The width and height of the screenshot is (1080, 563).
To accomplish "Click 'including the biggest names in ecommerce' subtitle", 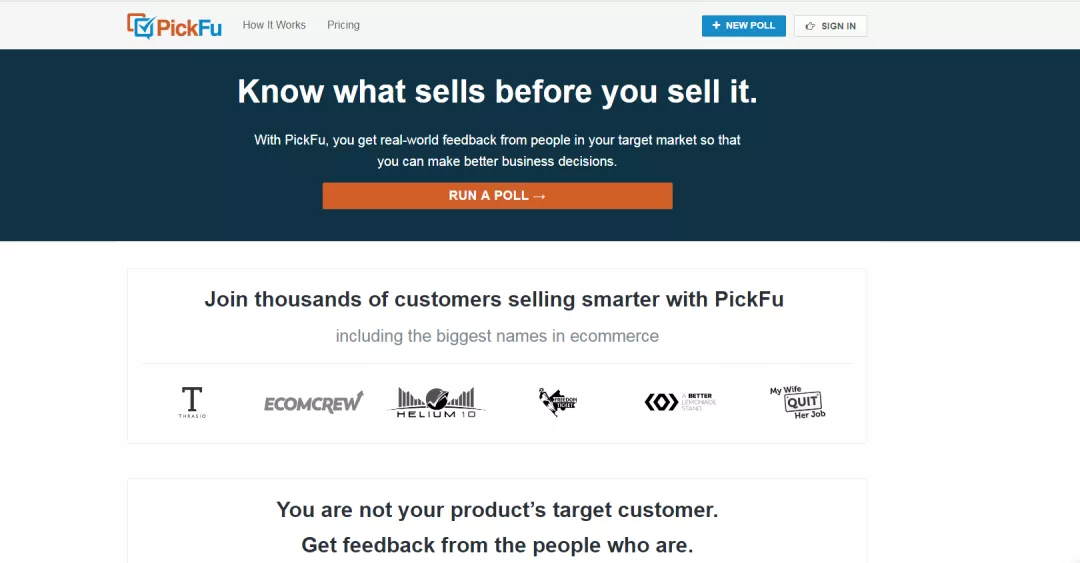I will (x=497, y=336).
